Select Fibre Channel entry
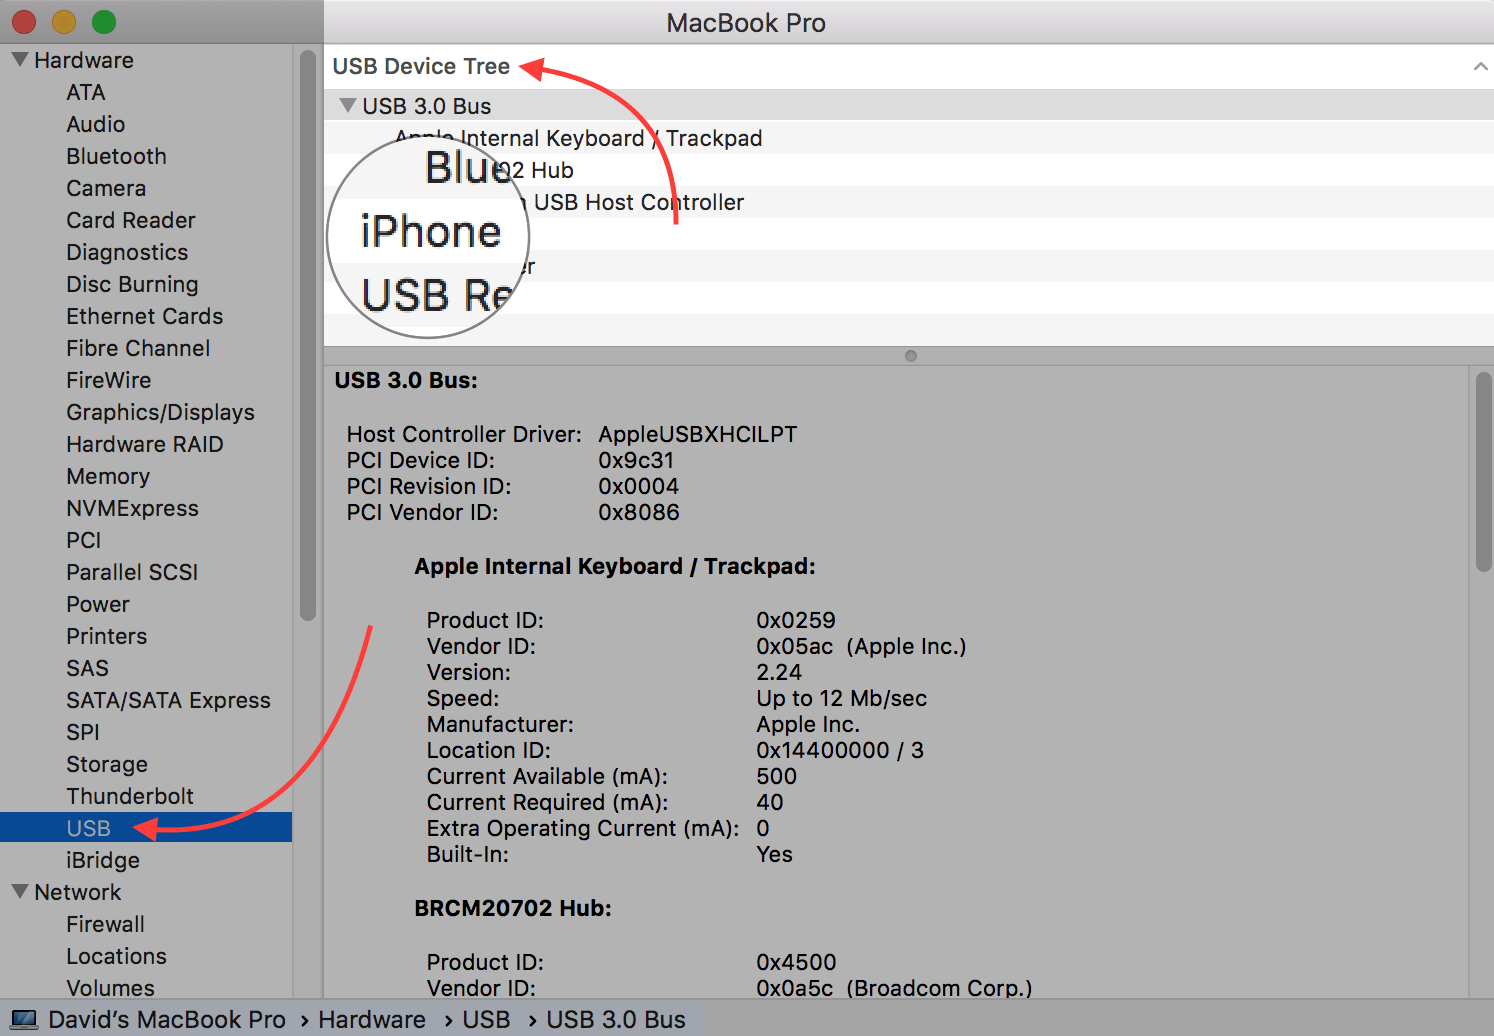The image size is (1494, 1036). tap(138, 348)
